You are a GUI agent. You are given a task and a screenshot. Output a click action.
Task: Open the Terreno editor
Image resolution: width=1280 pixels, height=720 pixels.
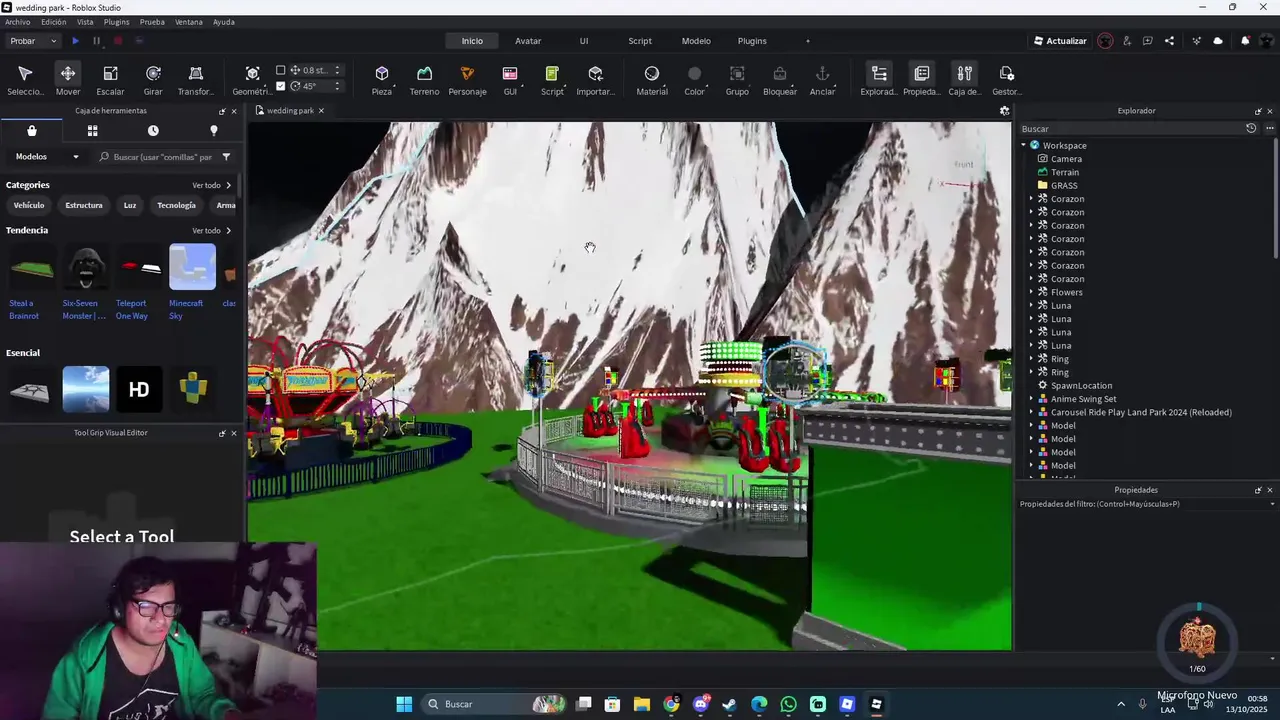click(424, 80)
